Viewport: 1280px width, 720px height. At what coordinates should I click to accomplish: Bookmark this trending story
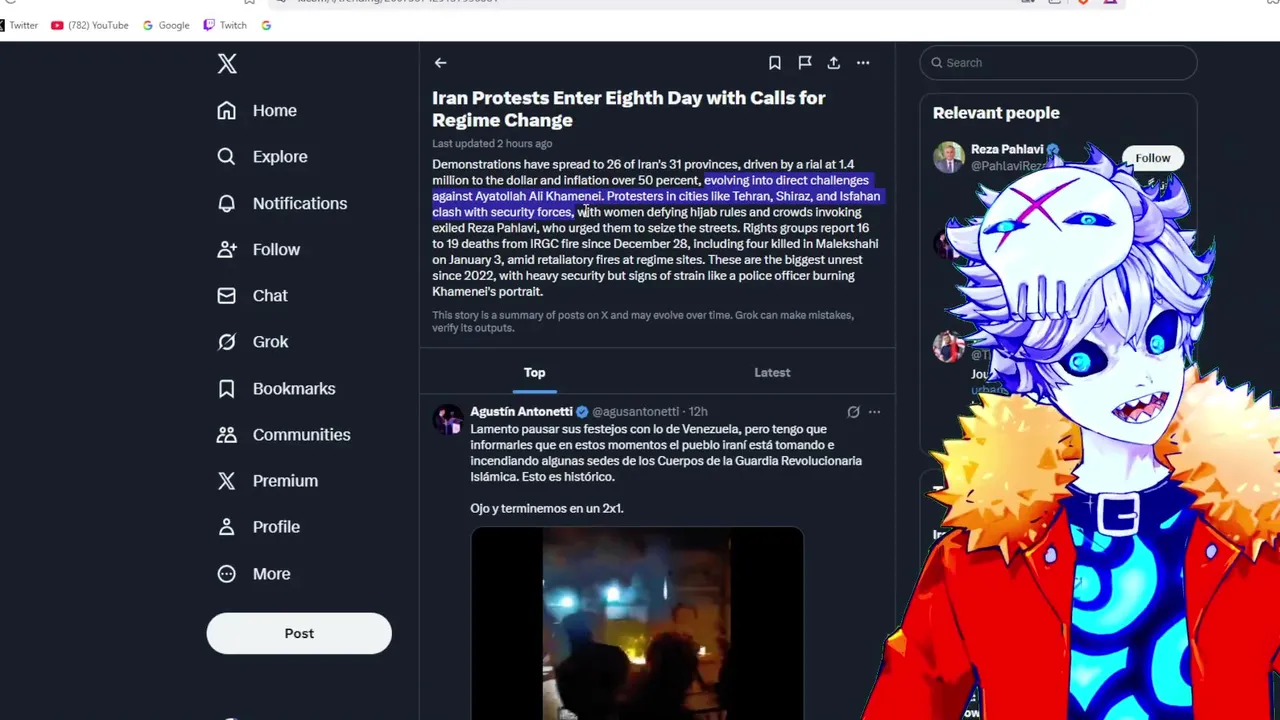pos(775,63)
